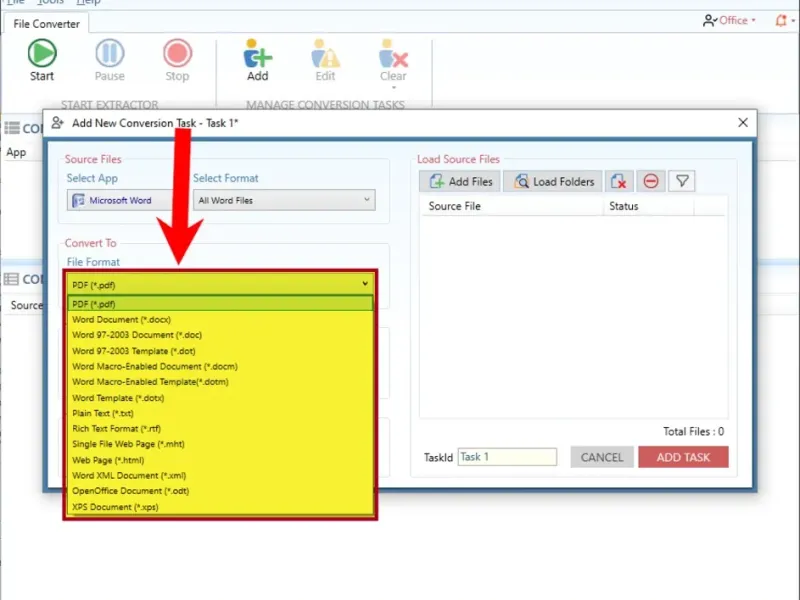Screen dimensions: 800x600
Task: Click the Load Folders button
Action: pyautogui.click(x=553, y=182)
